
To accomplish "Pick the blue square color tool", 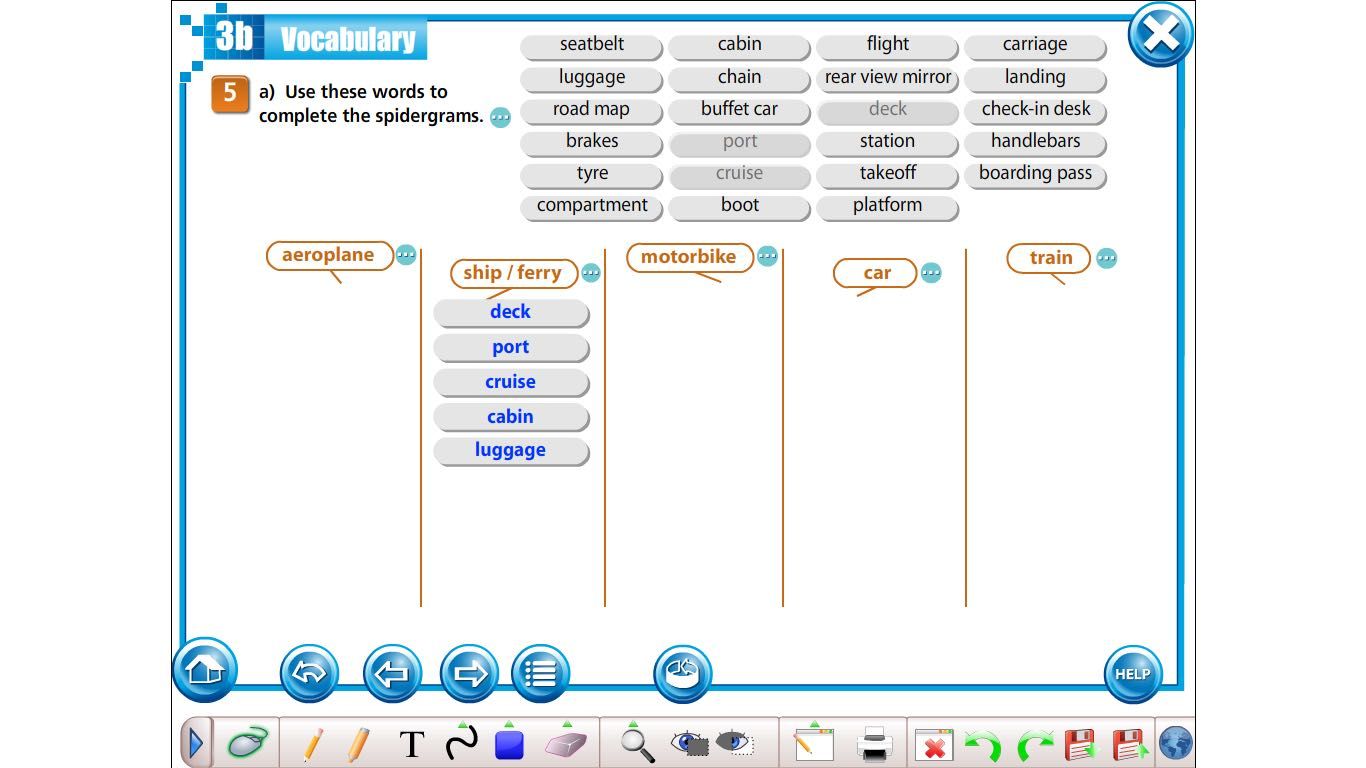I will tap(510, 744).
